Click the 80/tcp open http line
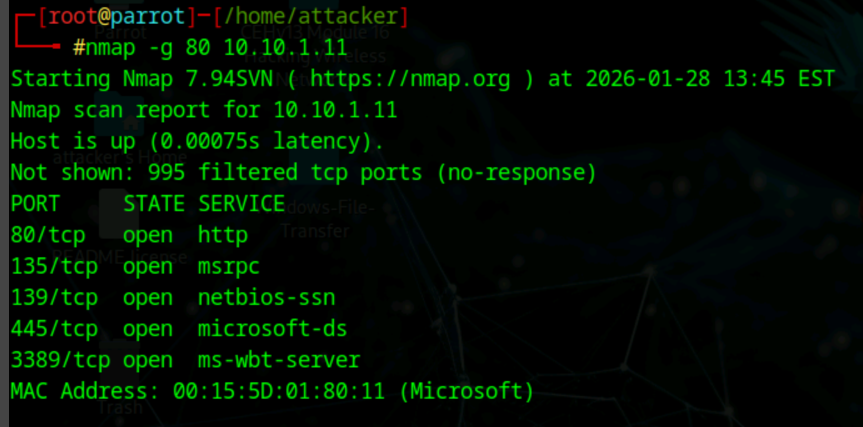Image resolution: width=863 pixels, height=427 pixels. point(129,236)
